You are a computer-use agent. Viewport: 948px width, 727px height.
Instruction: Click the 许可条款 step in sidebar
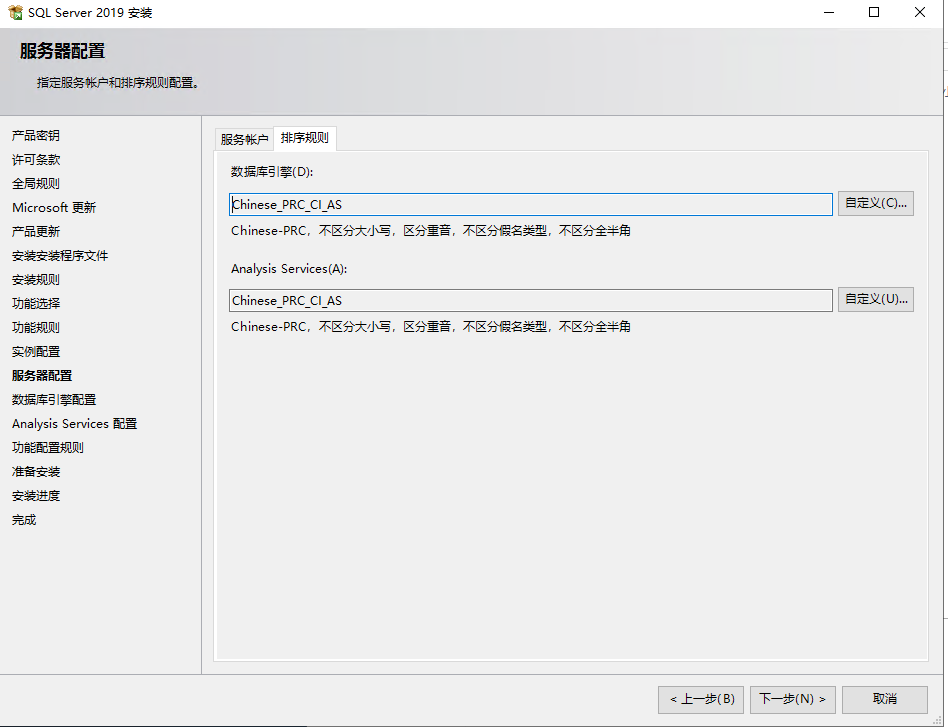36,160
